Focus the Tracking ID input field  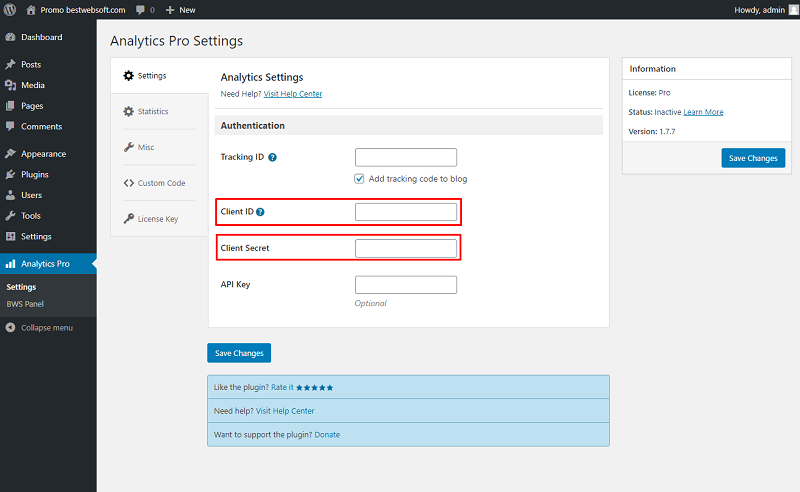[406, 157]
